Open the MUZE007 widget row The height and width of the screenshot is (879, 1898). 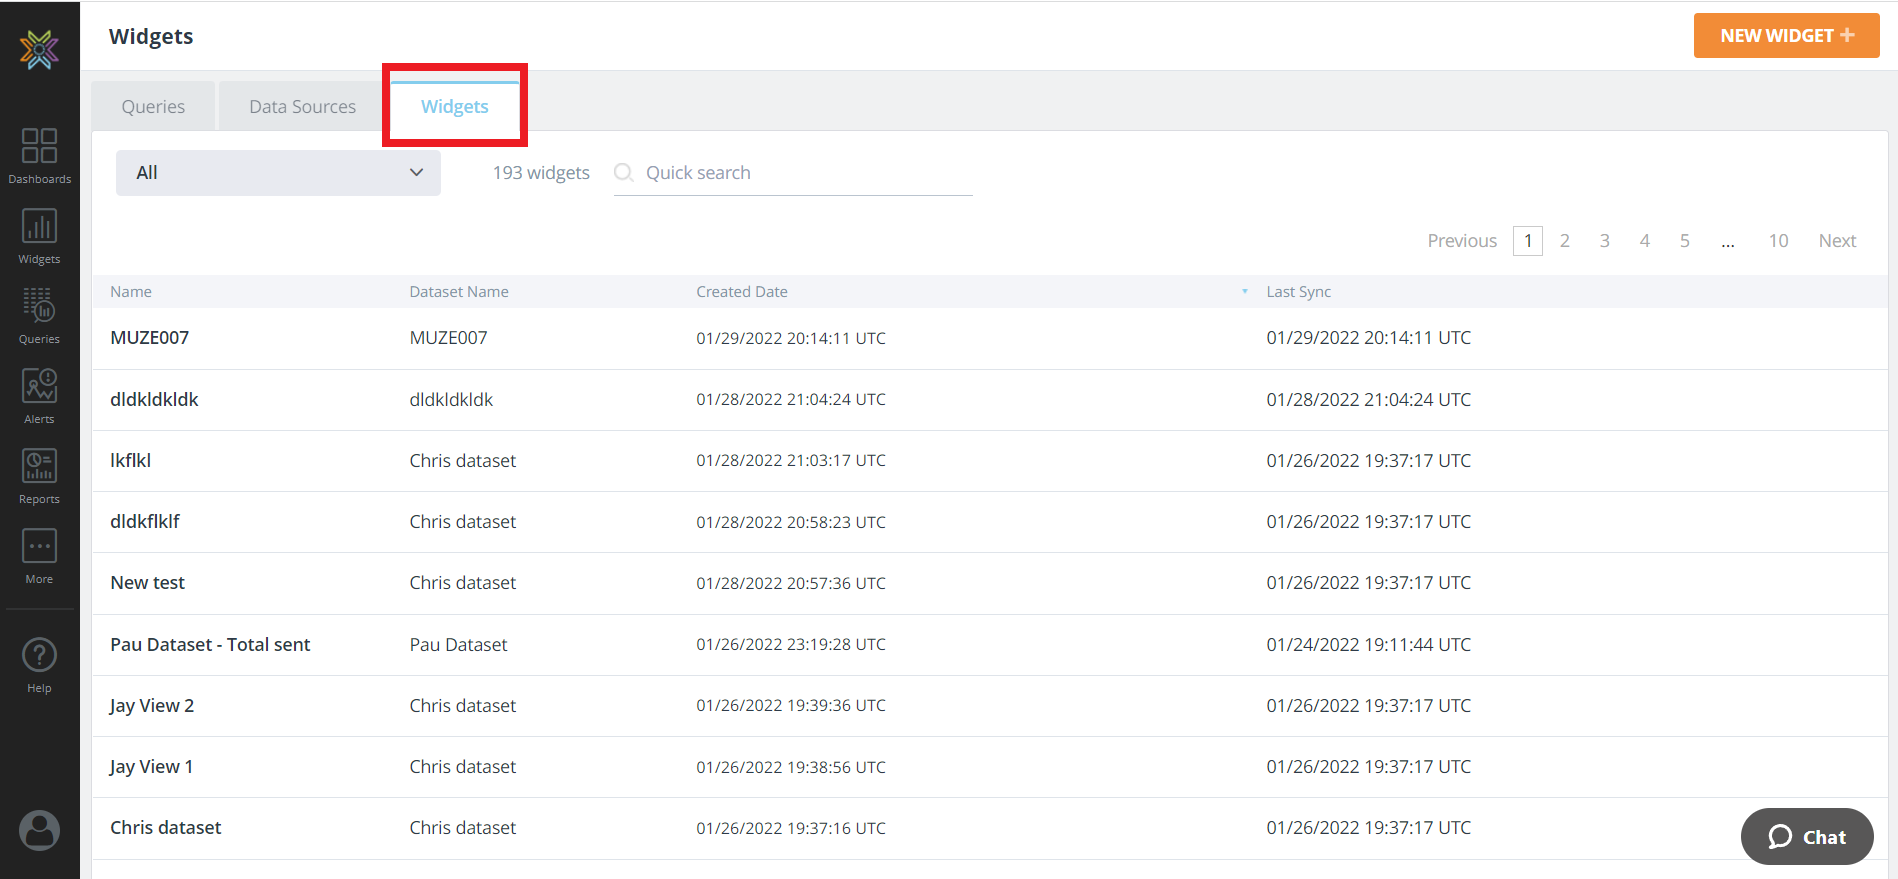150,338
